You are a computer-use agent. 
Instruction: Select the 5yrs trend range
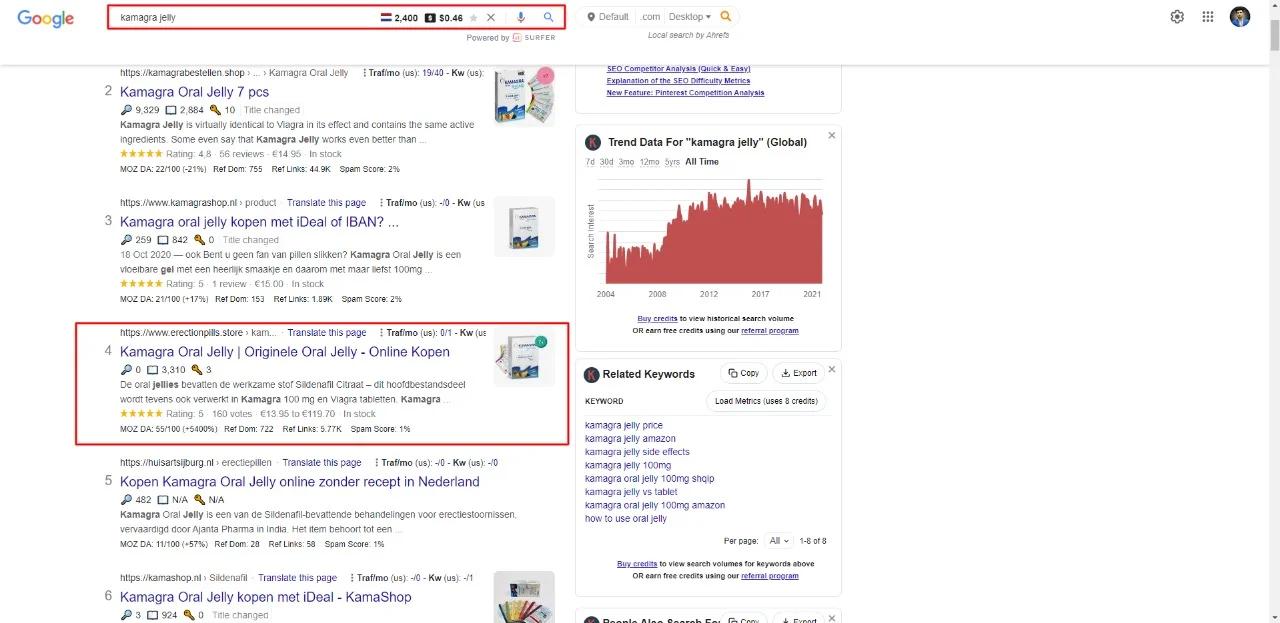tap(672, 162)
